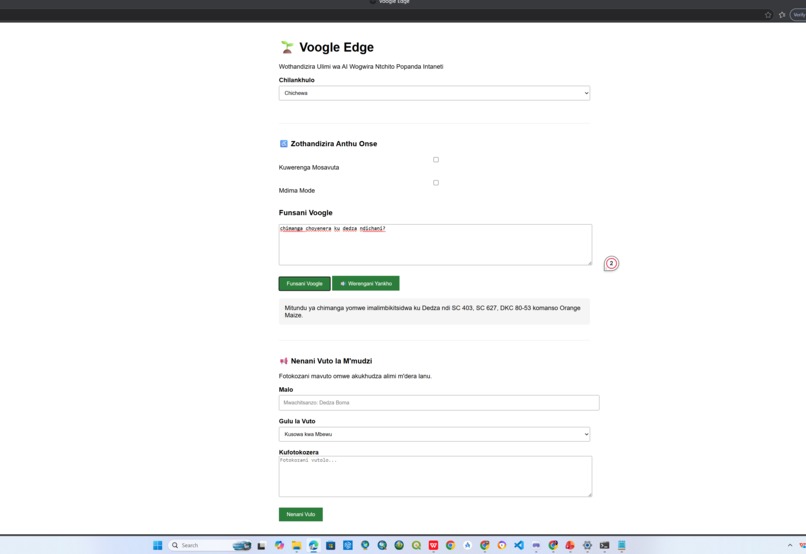Open the Terminal taskbar icon
The image size is (806, 554).
604,545
